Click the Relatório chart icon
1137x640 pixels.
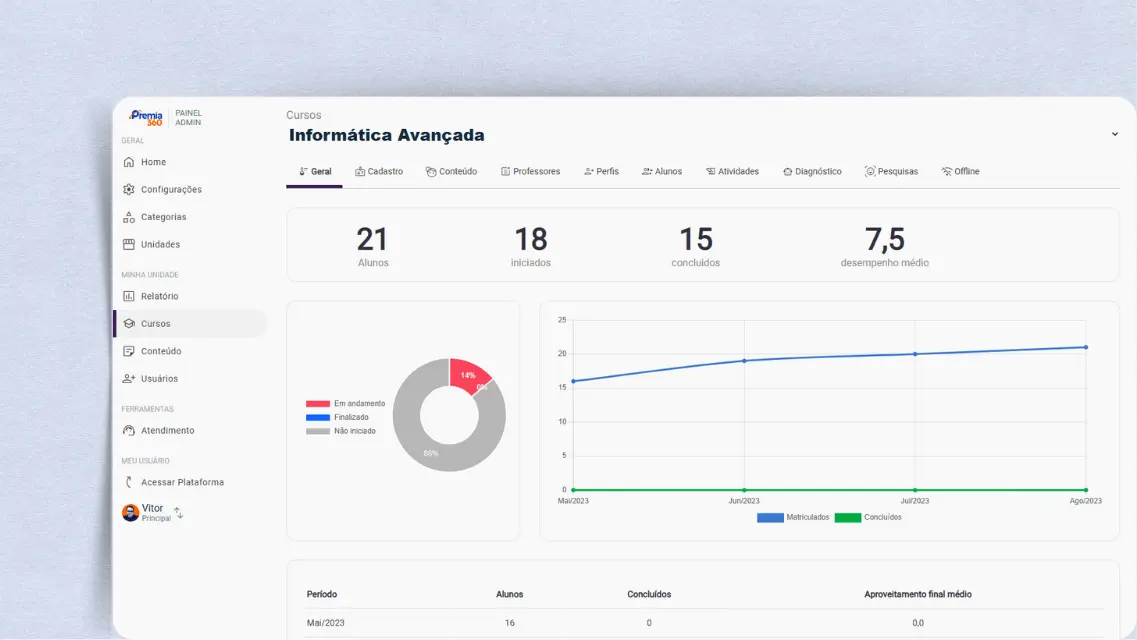click(129, 296)
